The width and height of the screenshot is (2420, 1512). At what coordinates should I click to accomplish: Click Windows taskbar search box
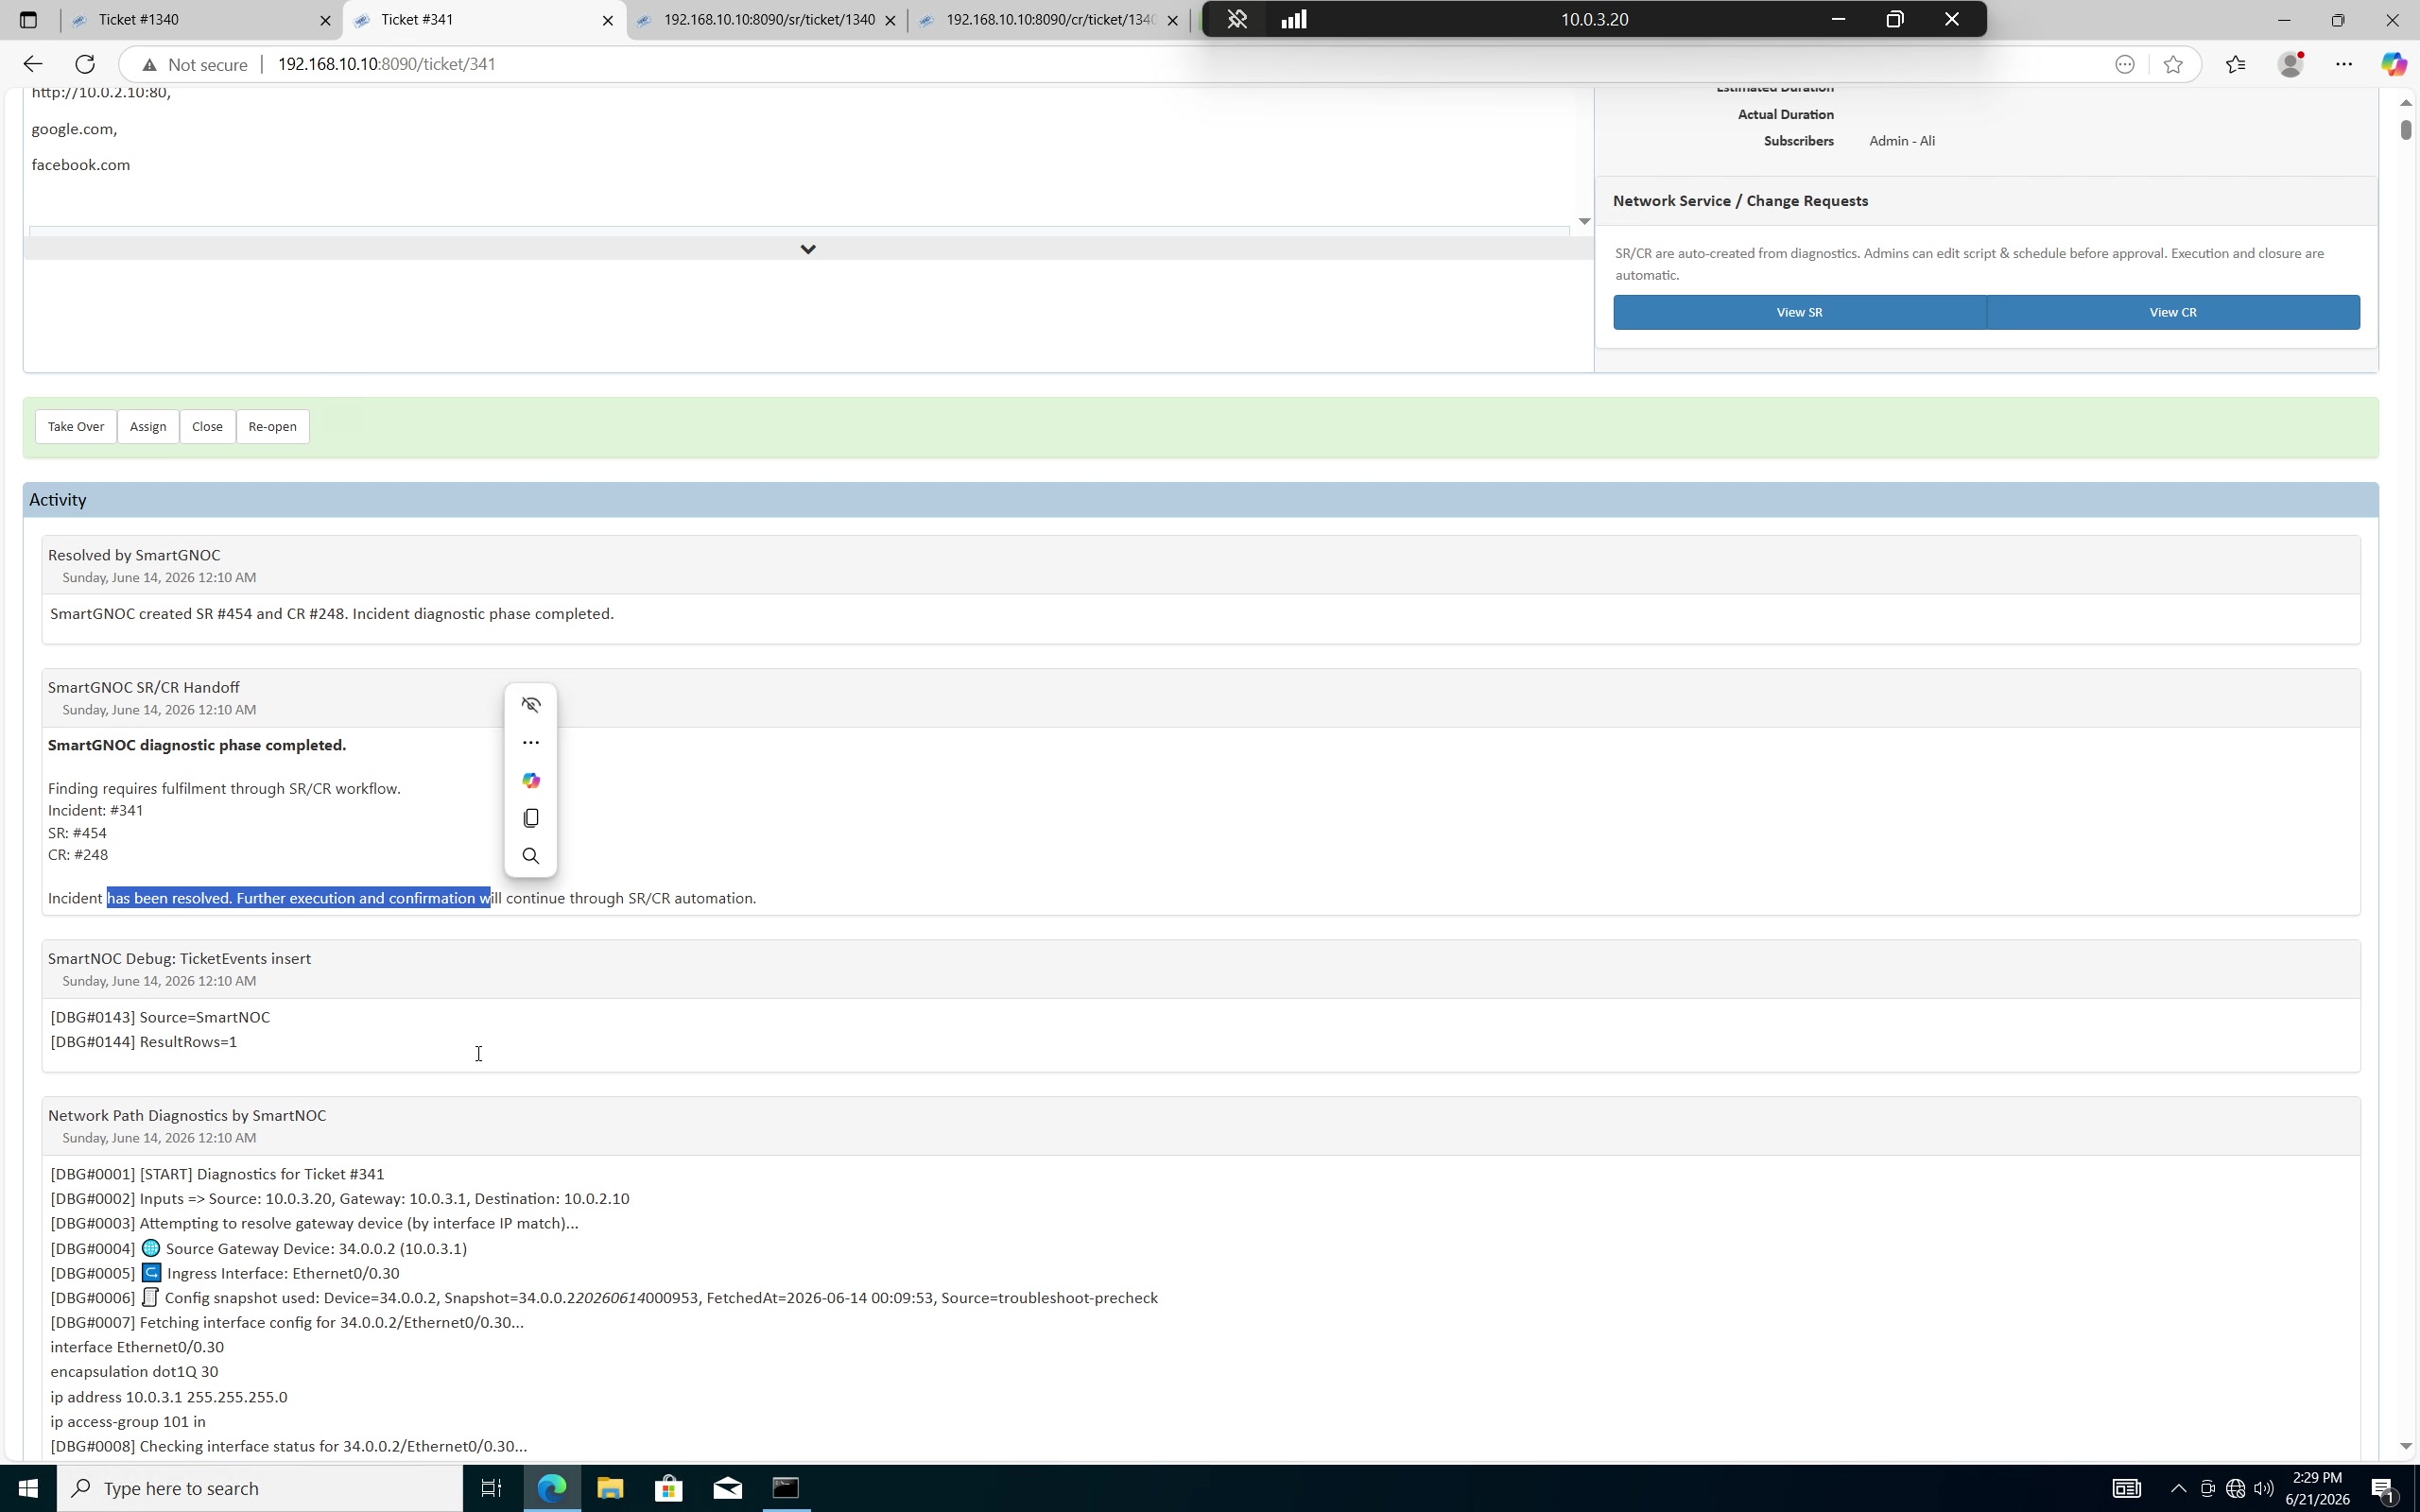click(x=260, y=1488)
